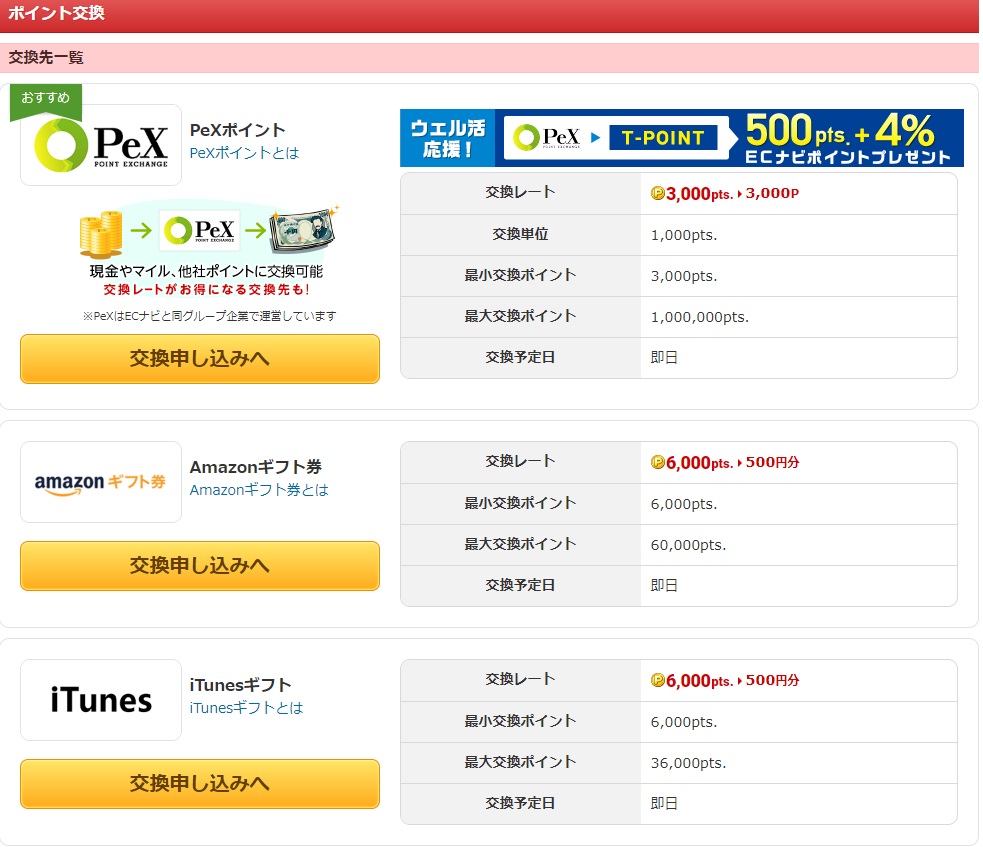Screen dimensions: 983x847
Task: Open the PeXポイントとは link
Action: [x=244, y=153]
